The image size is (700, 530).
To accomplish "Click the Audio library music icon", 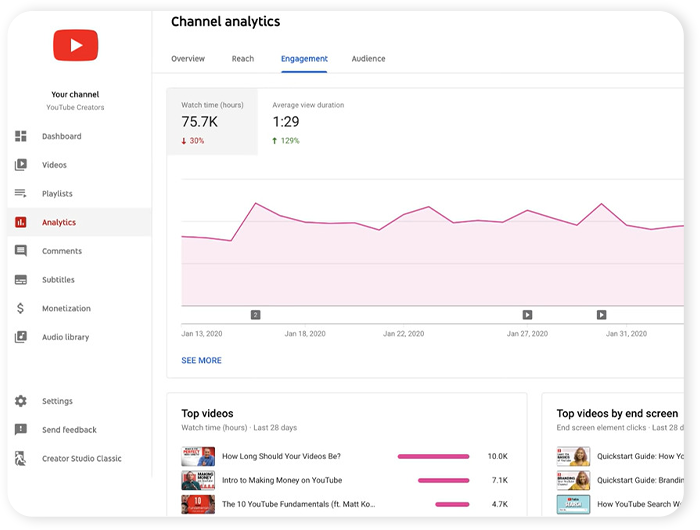I will tap(21, 337).
